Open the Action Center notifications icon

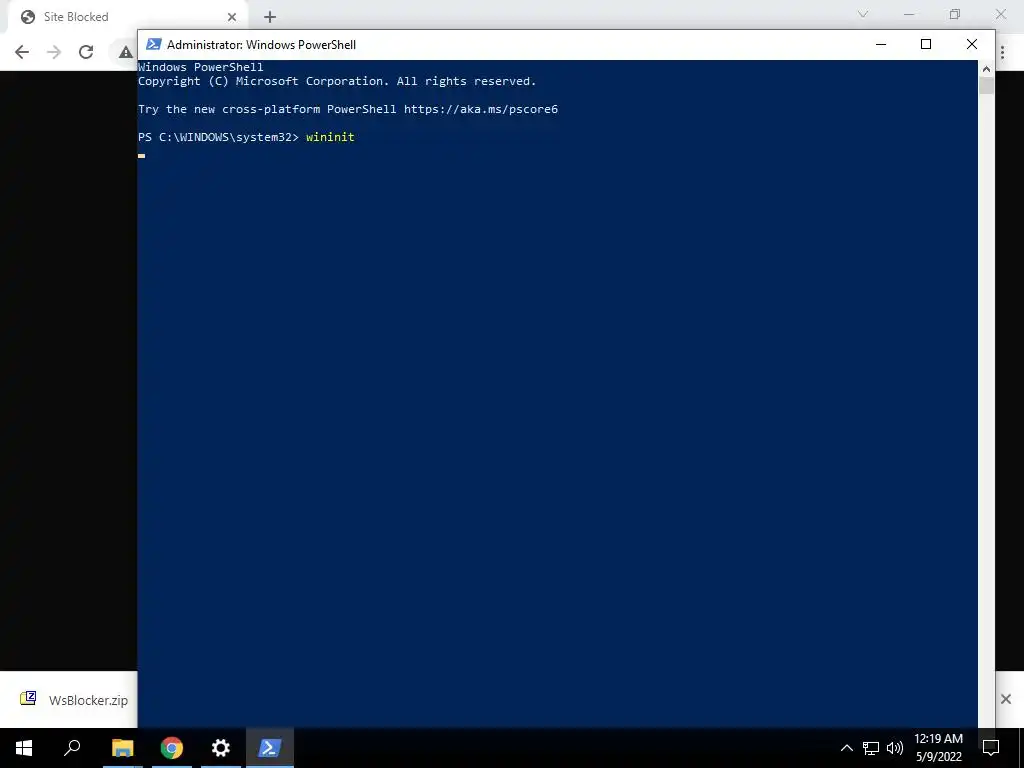991,748
